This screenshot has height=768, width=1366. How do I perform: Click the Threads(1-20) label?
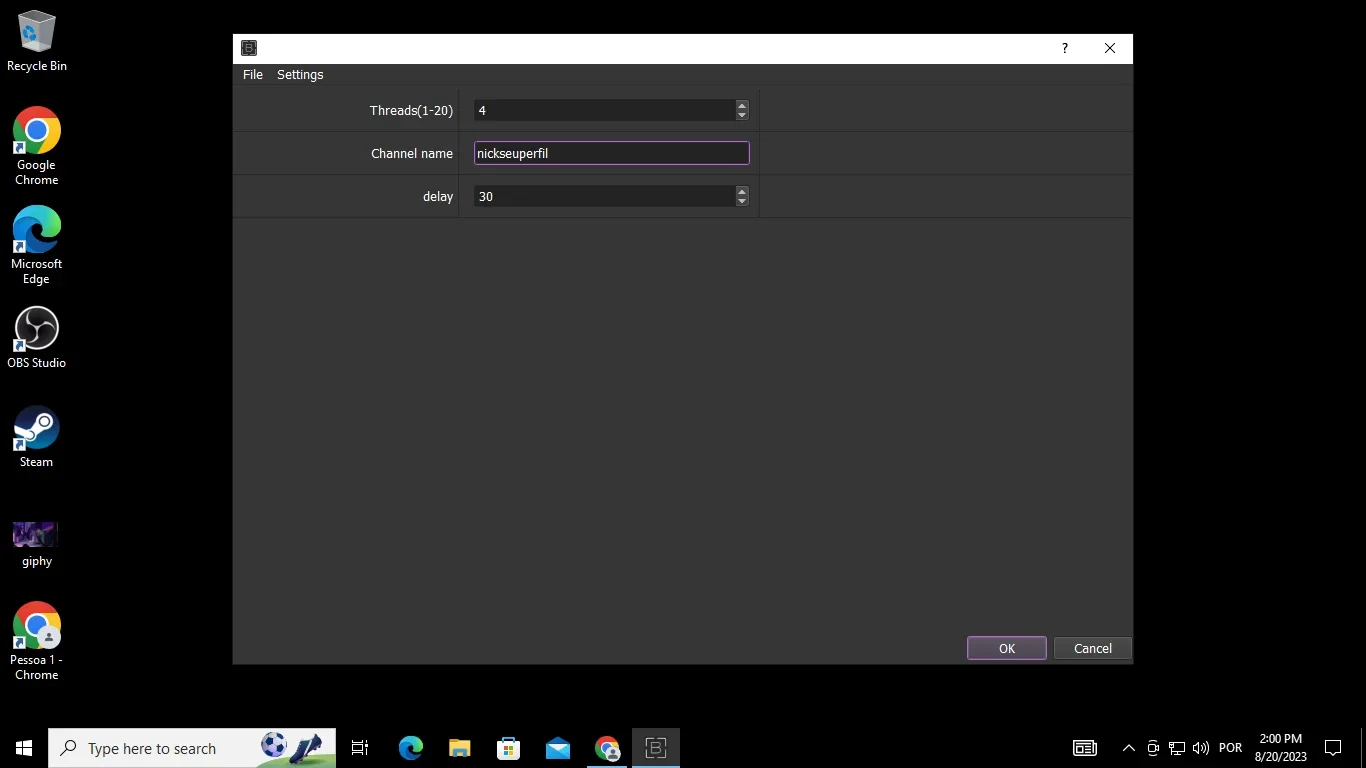point(411,110)
